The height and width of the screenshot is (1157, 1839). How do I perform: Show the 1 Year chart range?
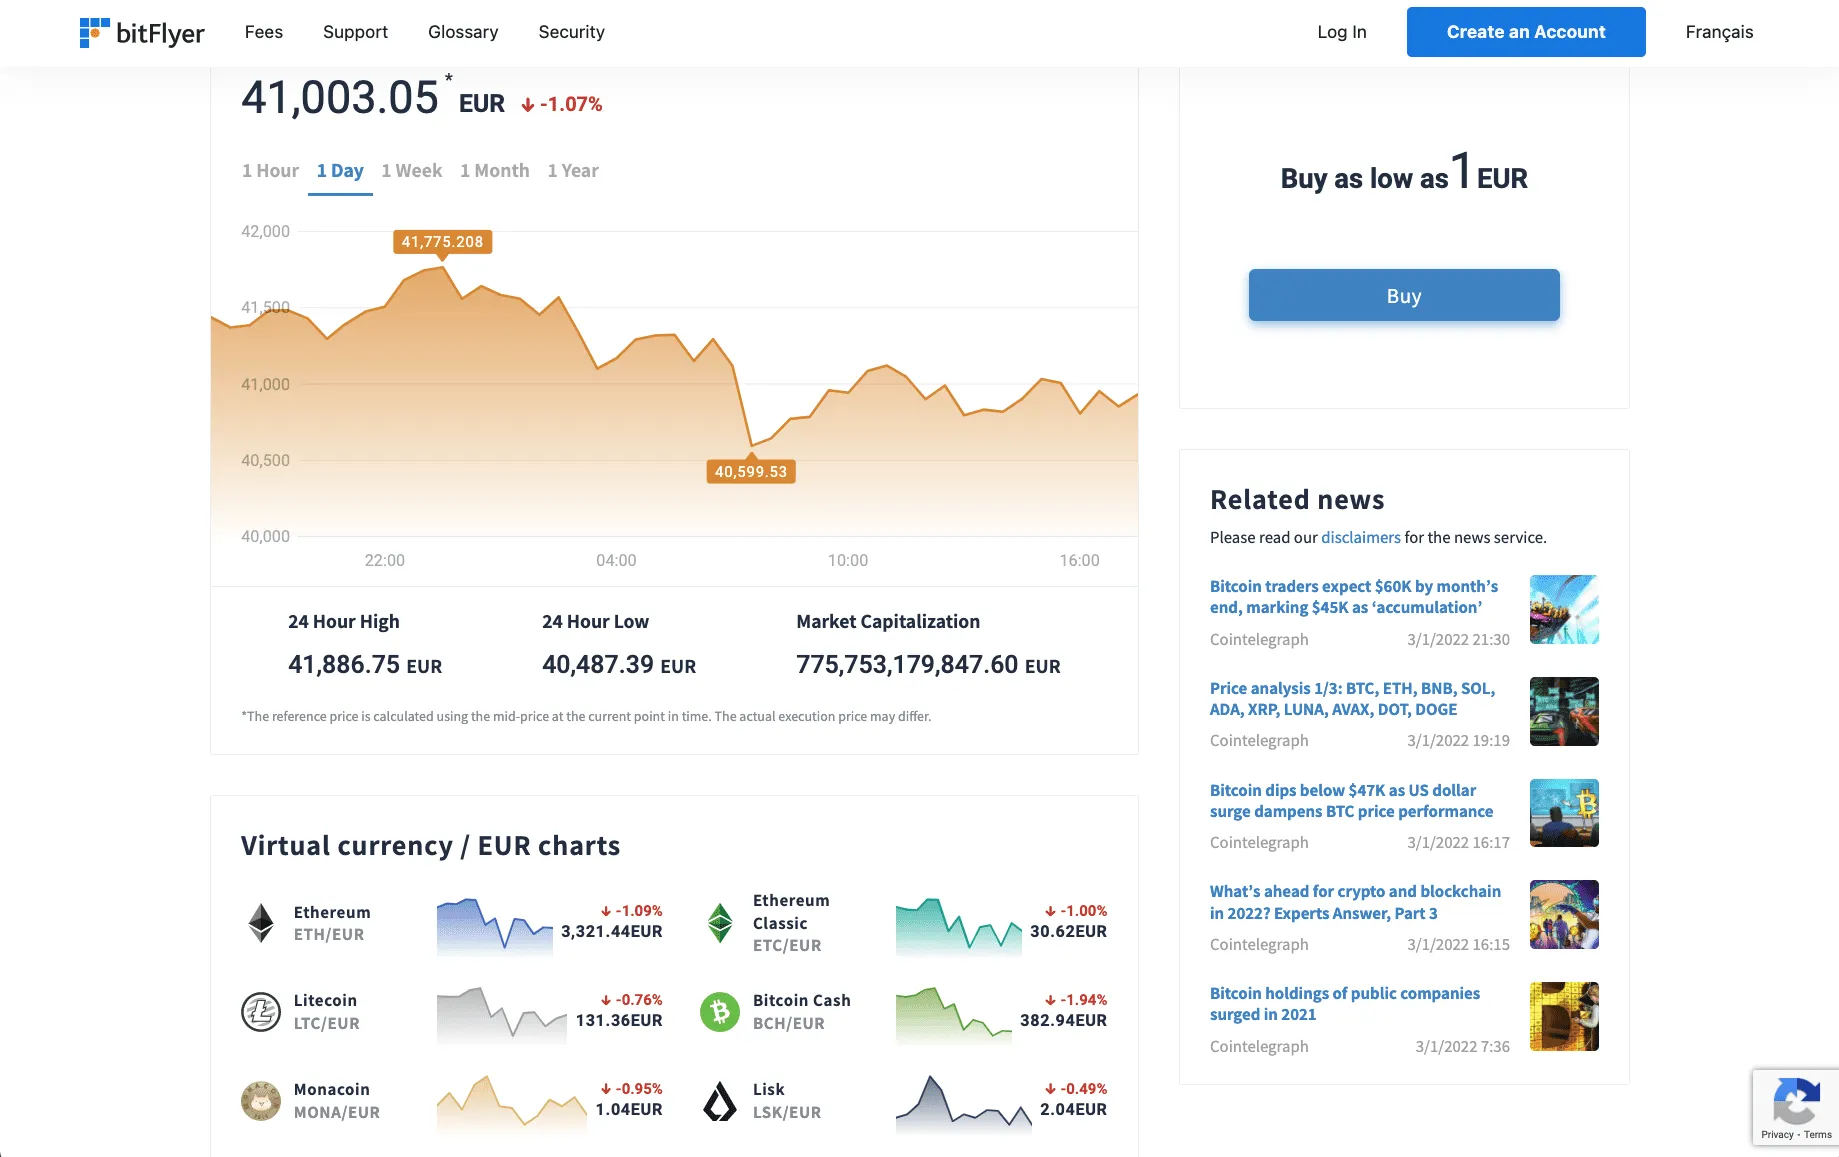point(572,171)
